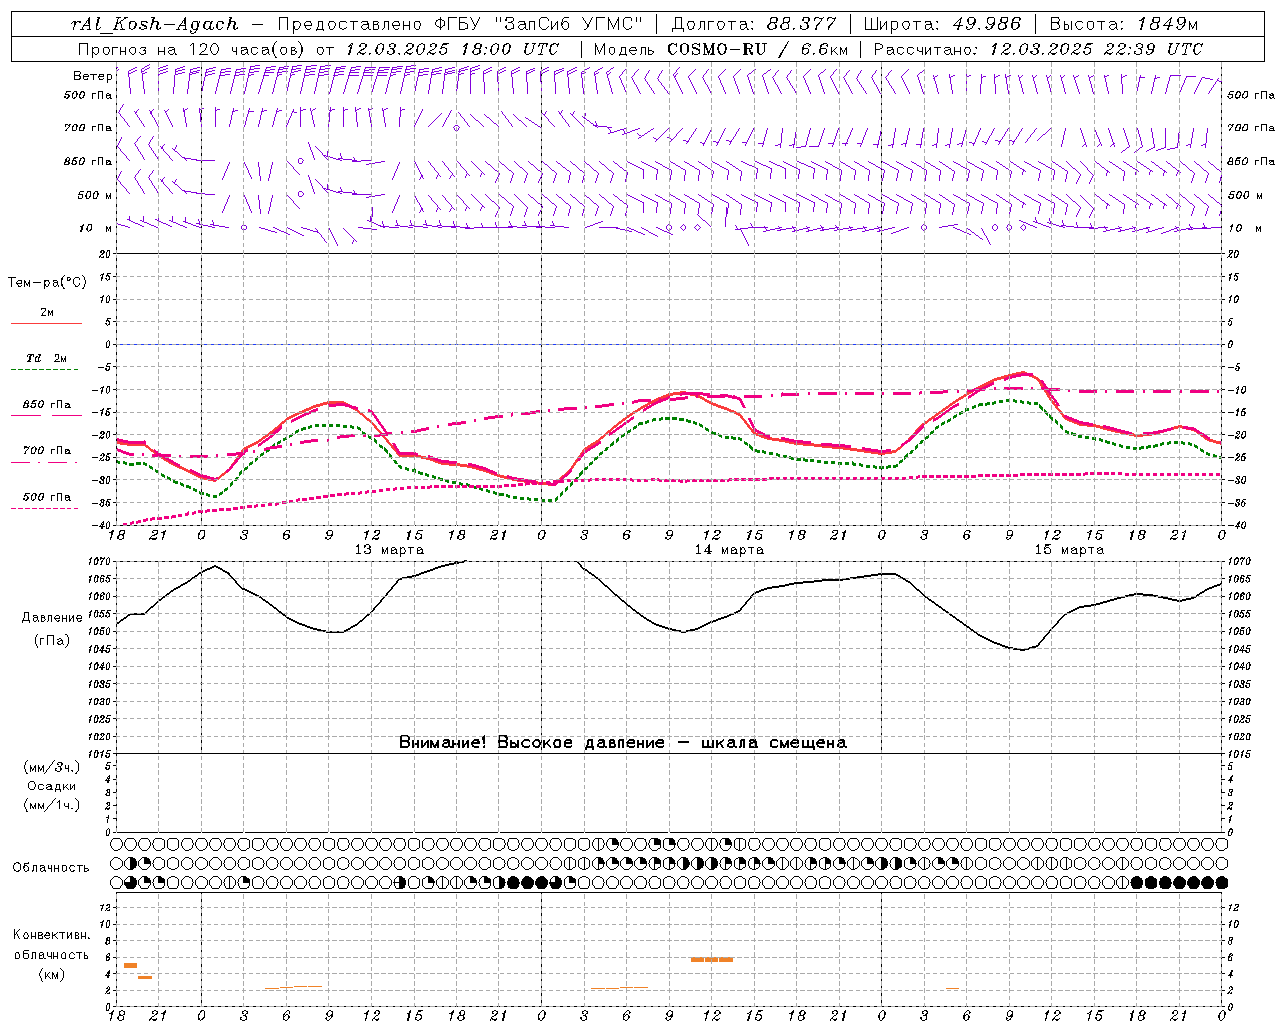
Task: Click the orange convective bar near 5 km at 18 h
Action: (130, 965)
